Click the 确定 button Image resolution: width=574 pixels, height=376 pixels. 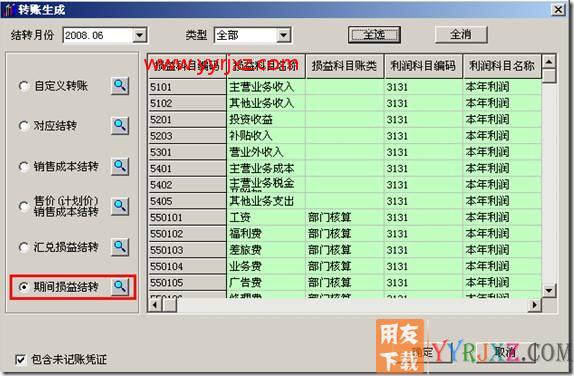(425, 352)
